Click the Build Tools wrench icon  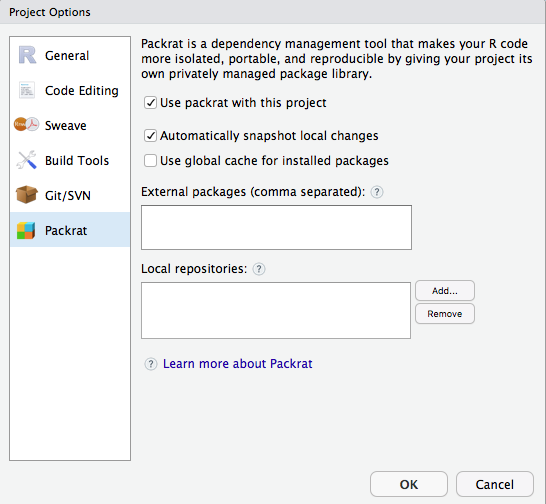point(26,160)
